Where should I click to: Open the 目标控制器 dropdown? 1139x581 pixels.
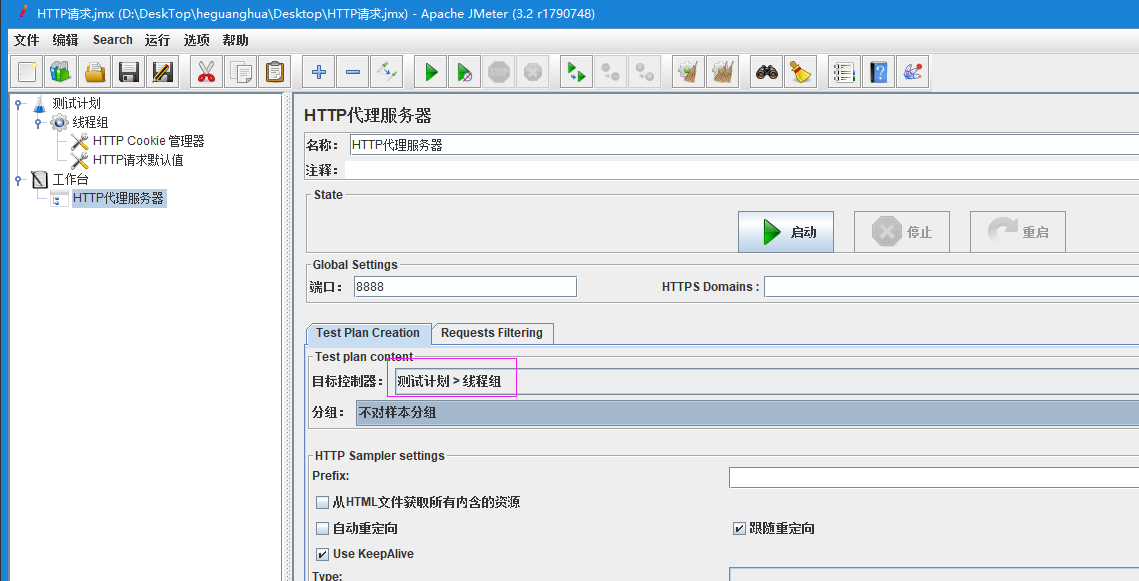coord(766,381)
